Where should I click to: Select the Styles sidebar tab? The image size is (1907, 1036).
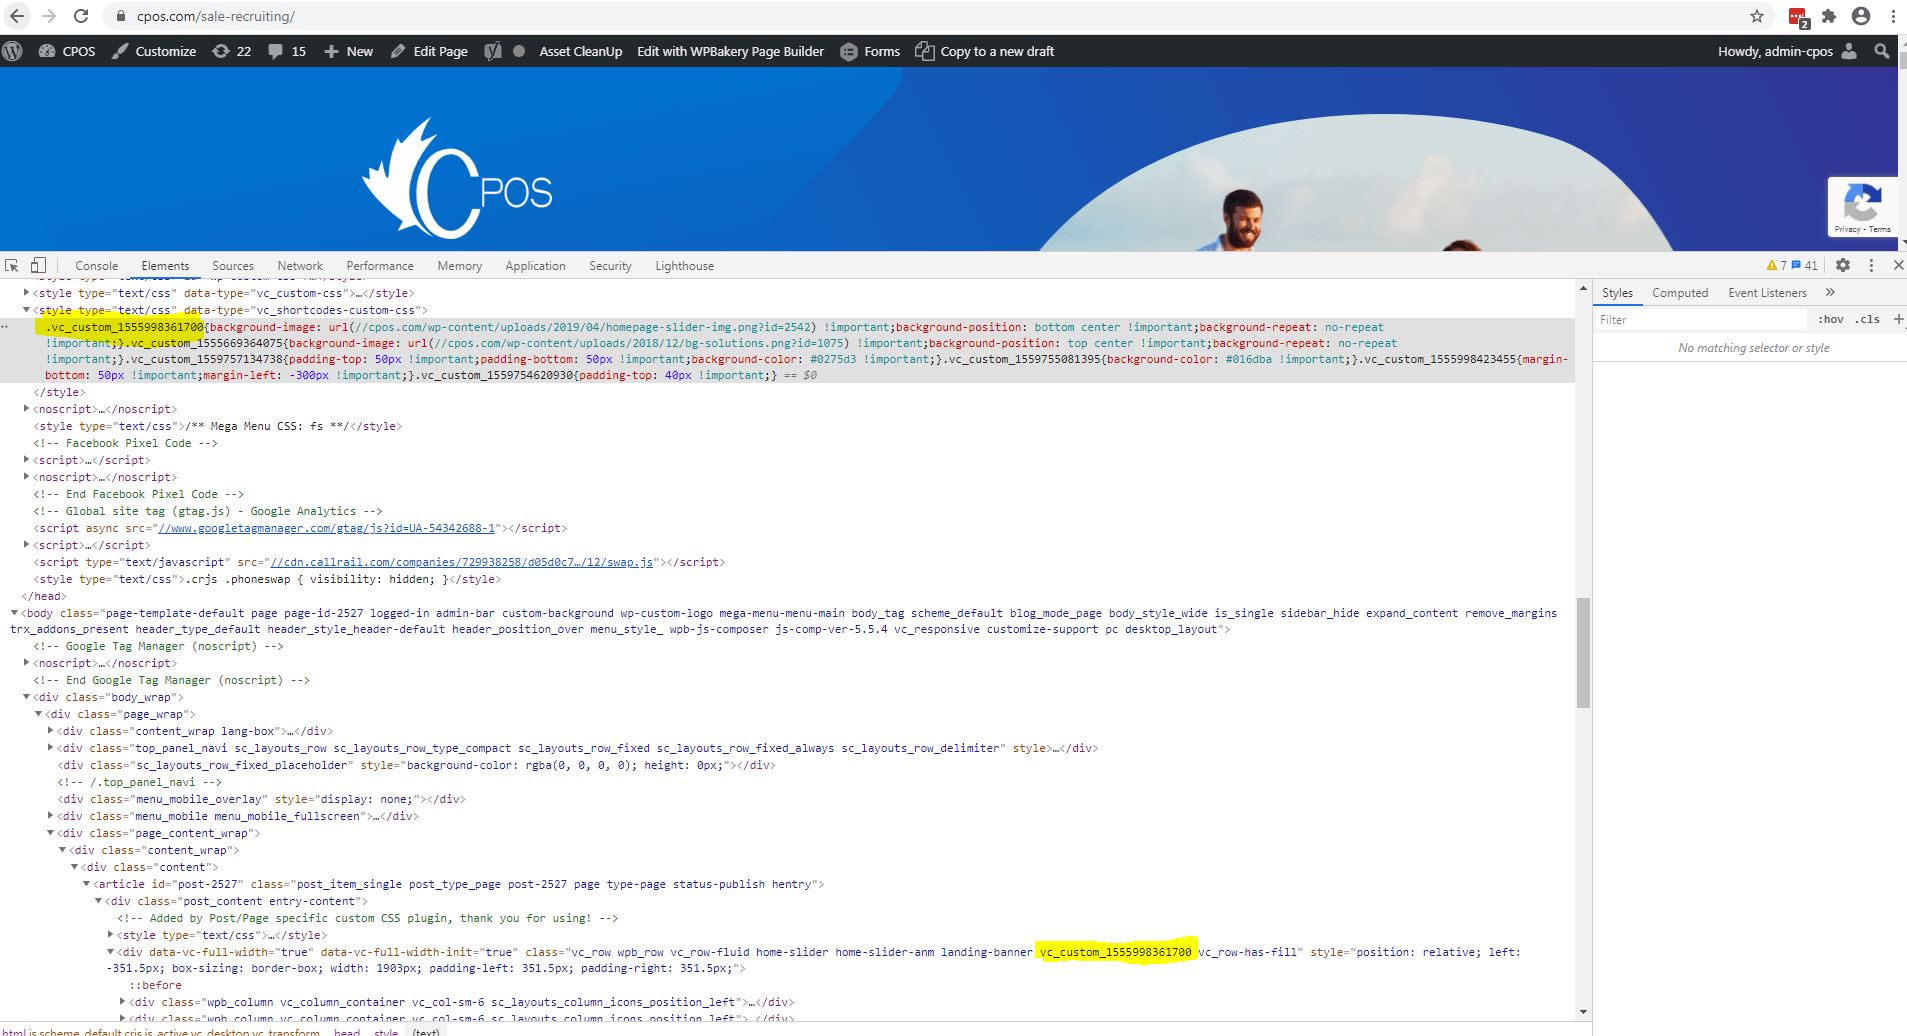(x=1617, y=293)
